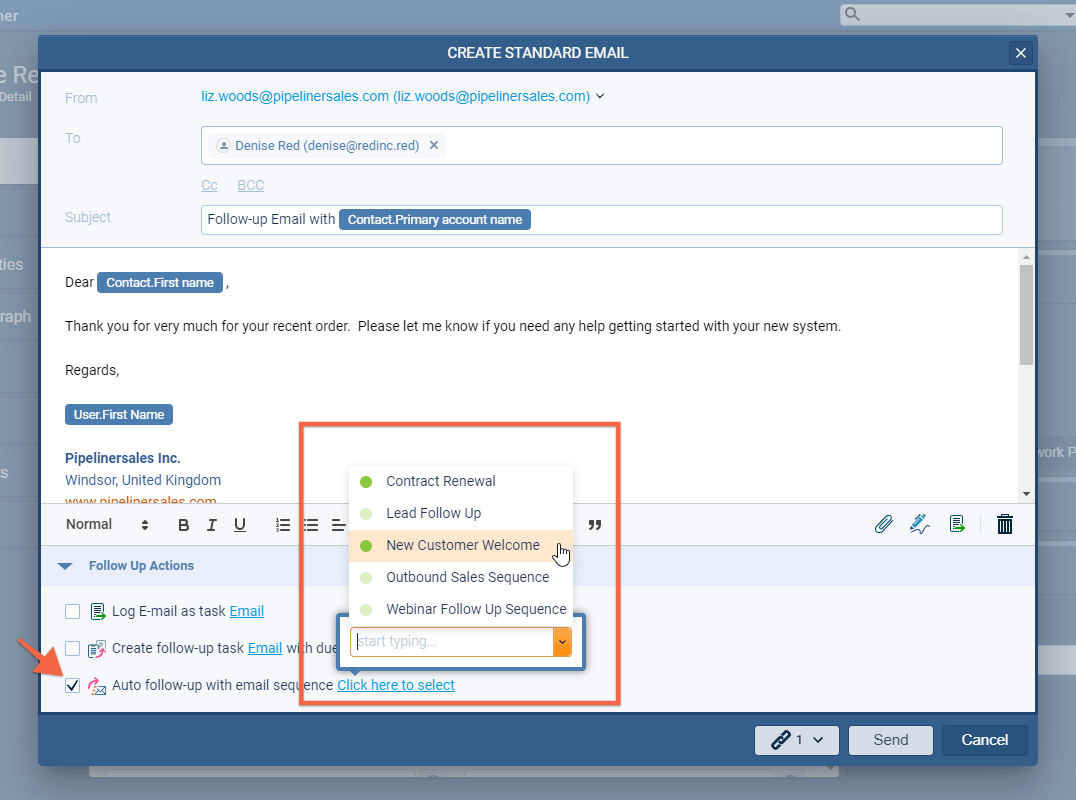Click the sequence search input field
The image size is (1076, 800).
452,641
